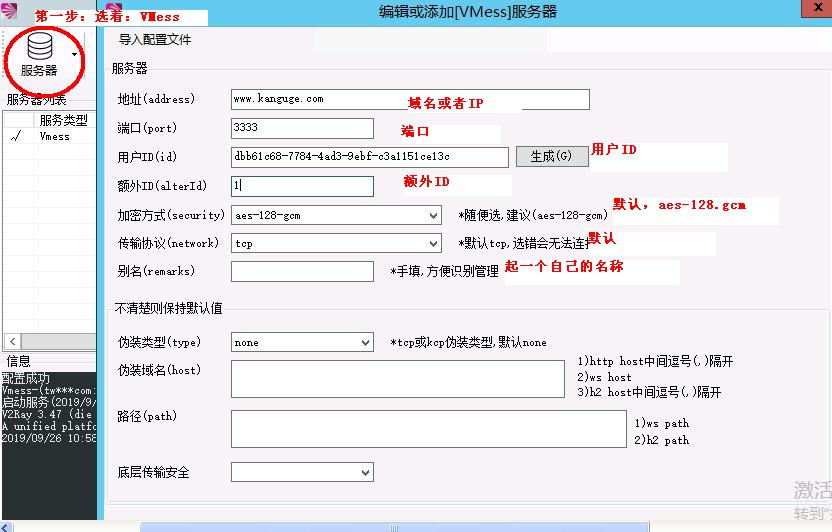Click the 别名 (remarks) input field
The width and height of the screenshot is (832, 532).
tap(301, 271)
